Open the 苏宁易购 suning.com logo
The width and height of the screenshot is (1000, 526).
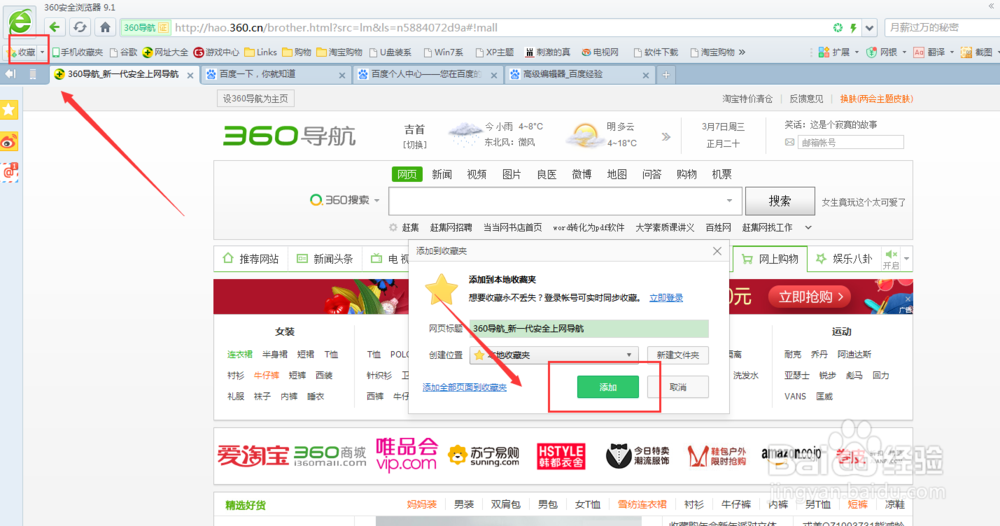(484, 455)
